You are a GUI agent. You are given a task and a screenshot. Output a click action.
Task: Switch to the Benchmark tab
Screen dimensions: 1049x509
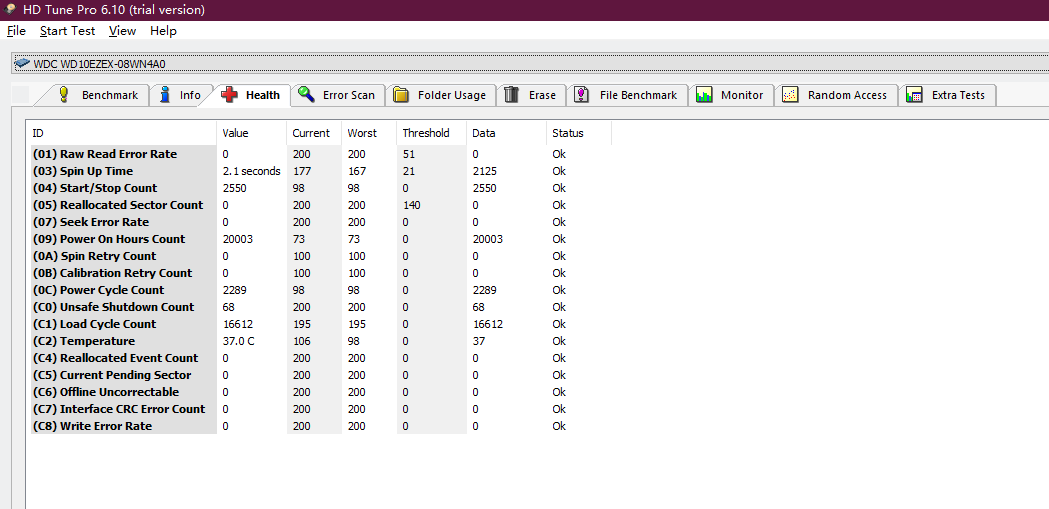(100, 95)
